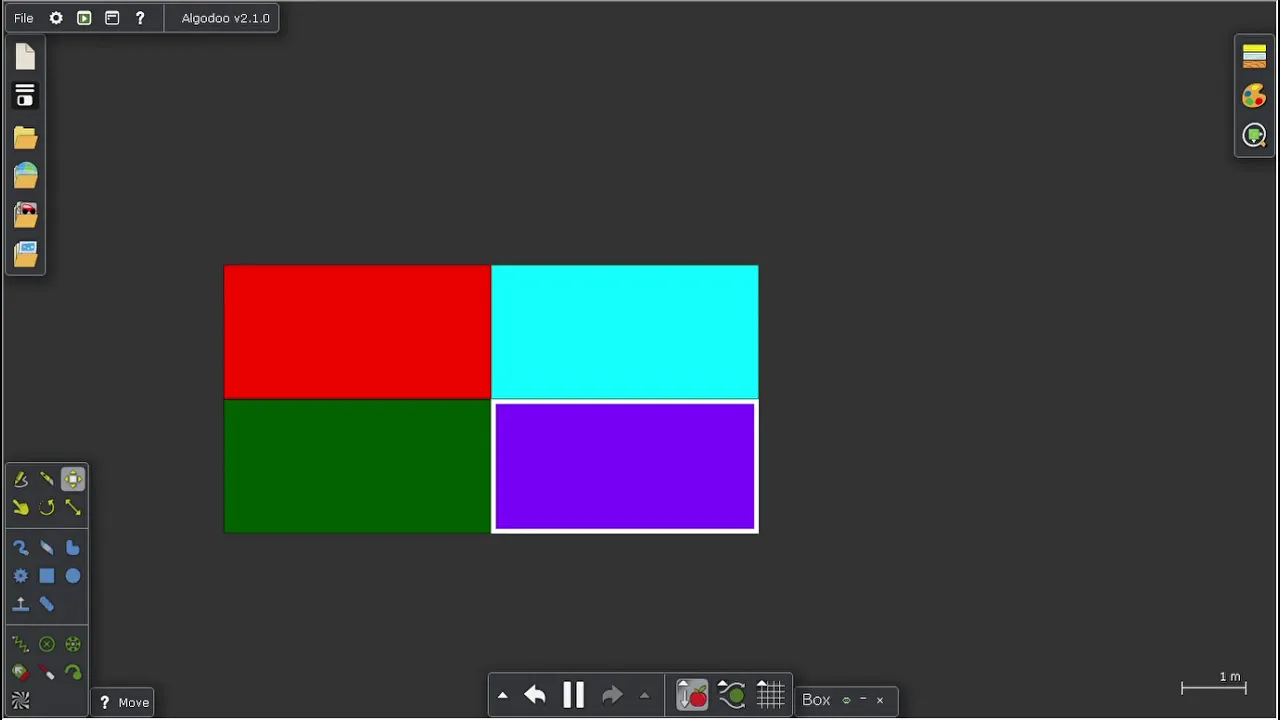Select the Spring tool

pos(21,645)
